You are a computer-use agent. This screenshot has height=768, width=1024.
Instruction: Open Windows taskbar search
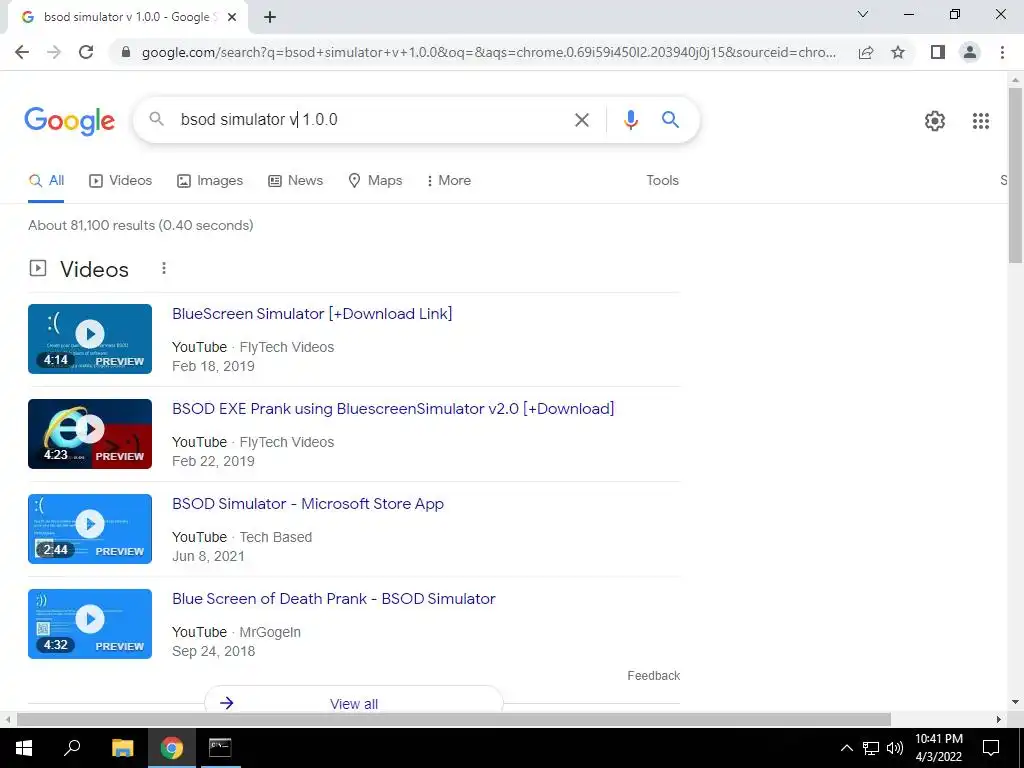[72, 748]
